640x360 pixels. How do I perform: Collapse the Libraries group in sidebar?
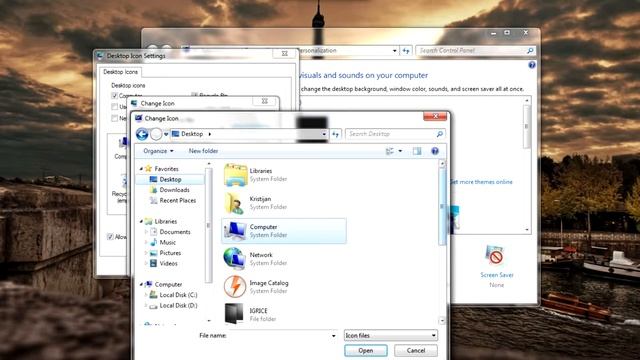(141, 221)
